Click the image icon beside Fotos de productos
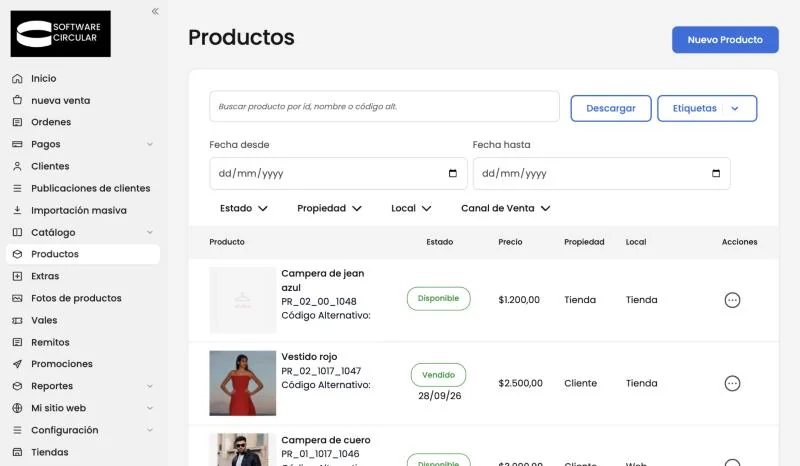Viewport: 800px width, 466px height. 17,298
